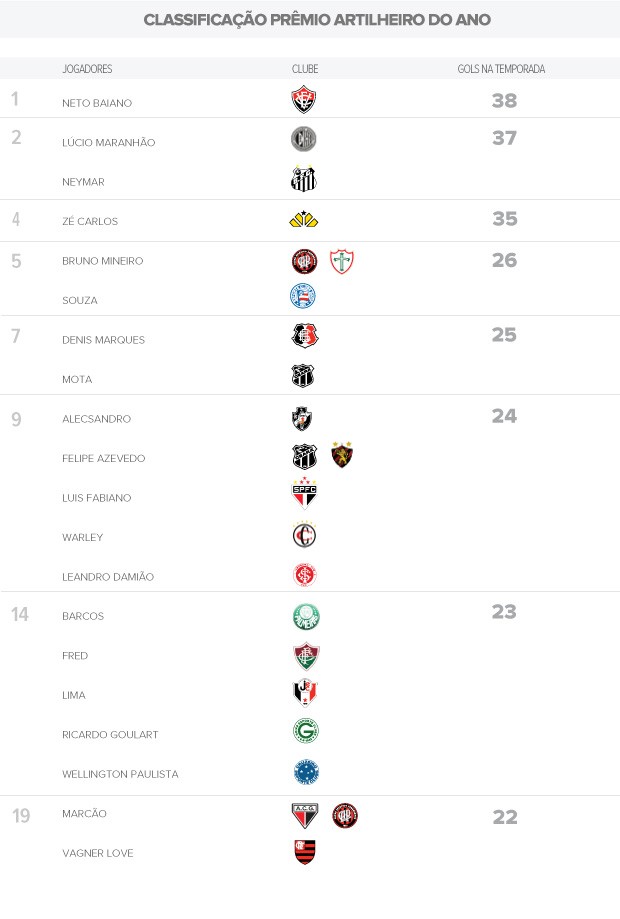Click the 38 goals number
The height and width of the screenshot is (919, 620).
pos(504,100)
